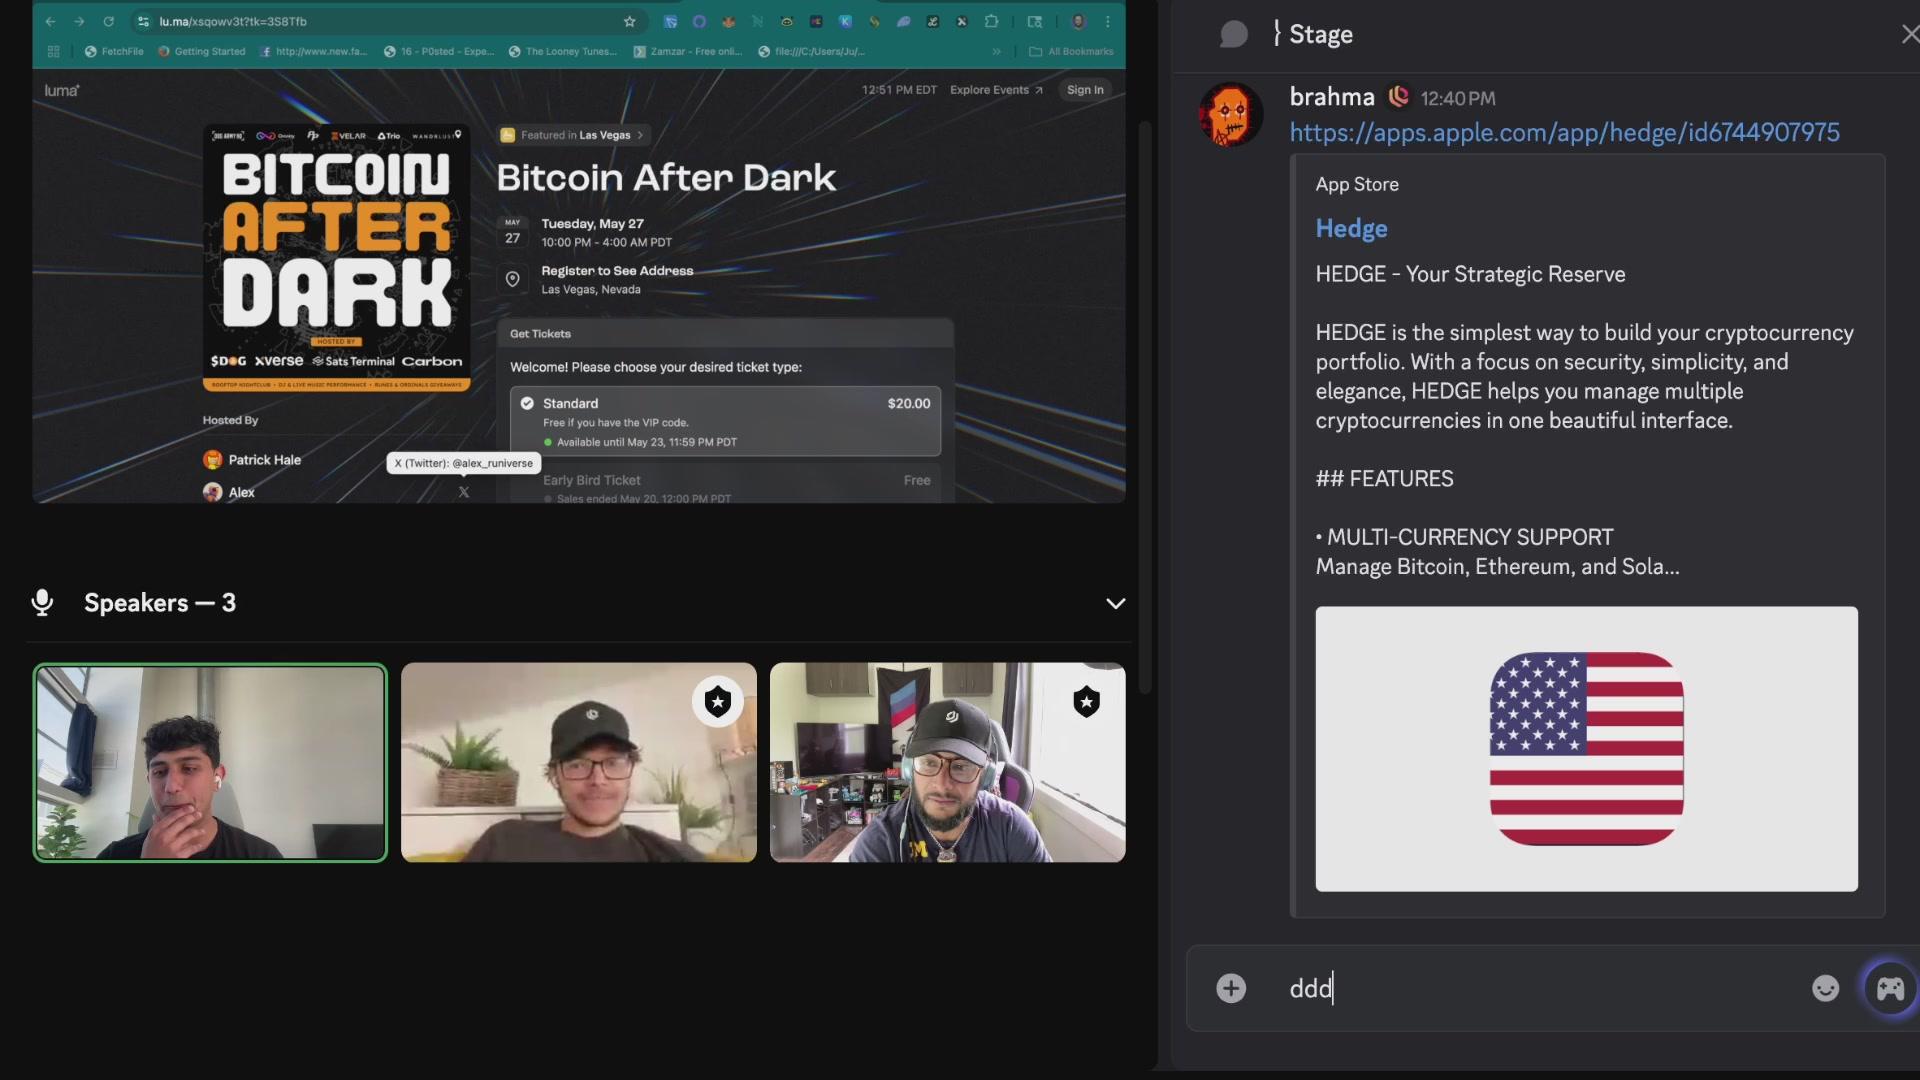Click brahma's profile avatar
The width and height of the screenshot is (1920, 1080).
click(1231, 114)
